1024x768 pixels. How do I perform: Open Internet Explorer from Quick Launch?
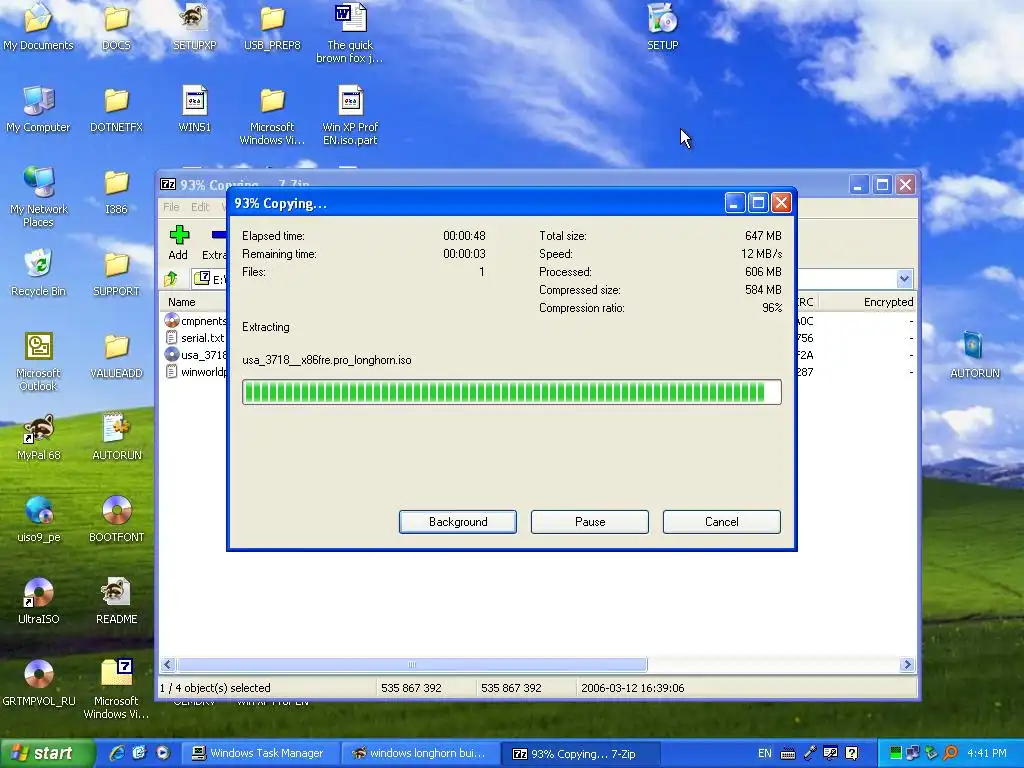pos(117,753)
